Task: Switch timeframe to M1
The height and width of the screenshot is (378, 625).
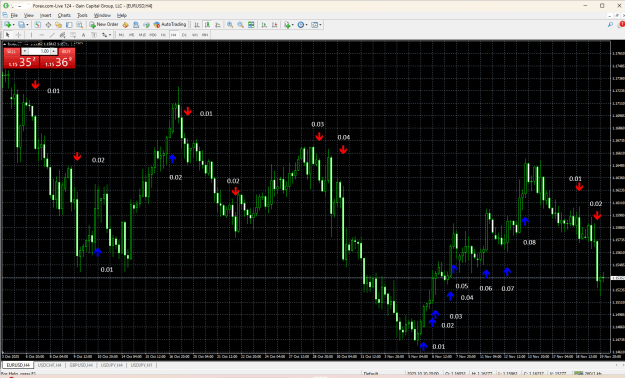Action: click(x=121, y=35)
